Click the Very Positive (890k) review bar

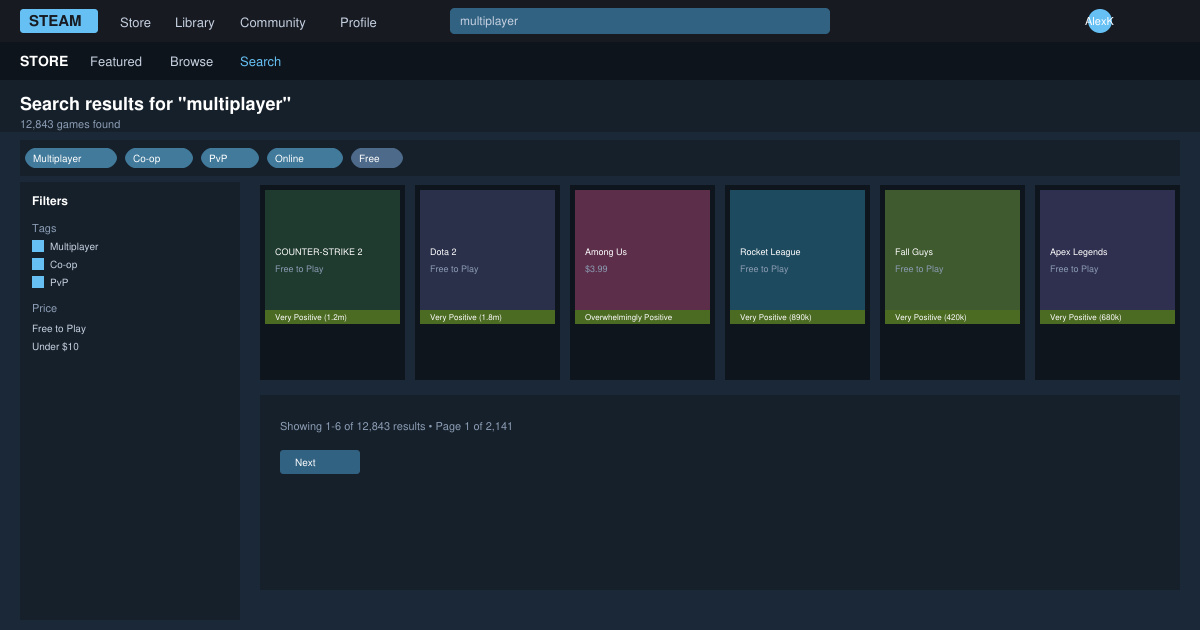(x=797, y=317)
